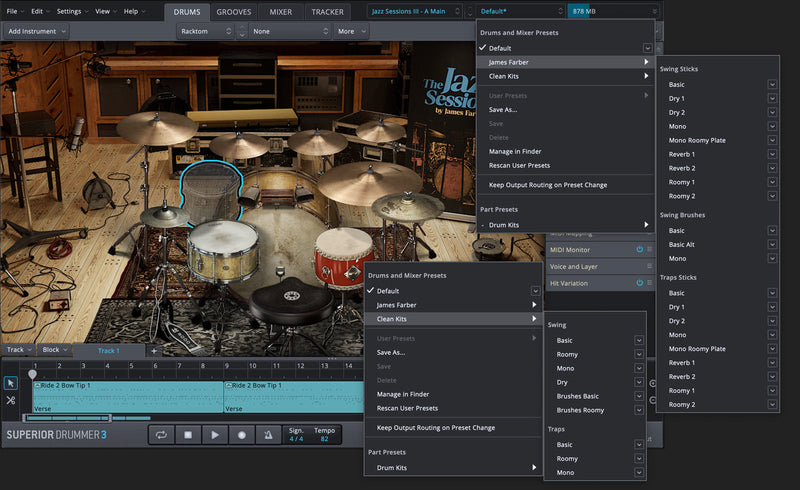Open the Block dropdown above the timeline
The image size is (800, 490).
point(55,350)
